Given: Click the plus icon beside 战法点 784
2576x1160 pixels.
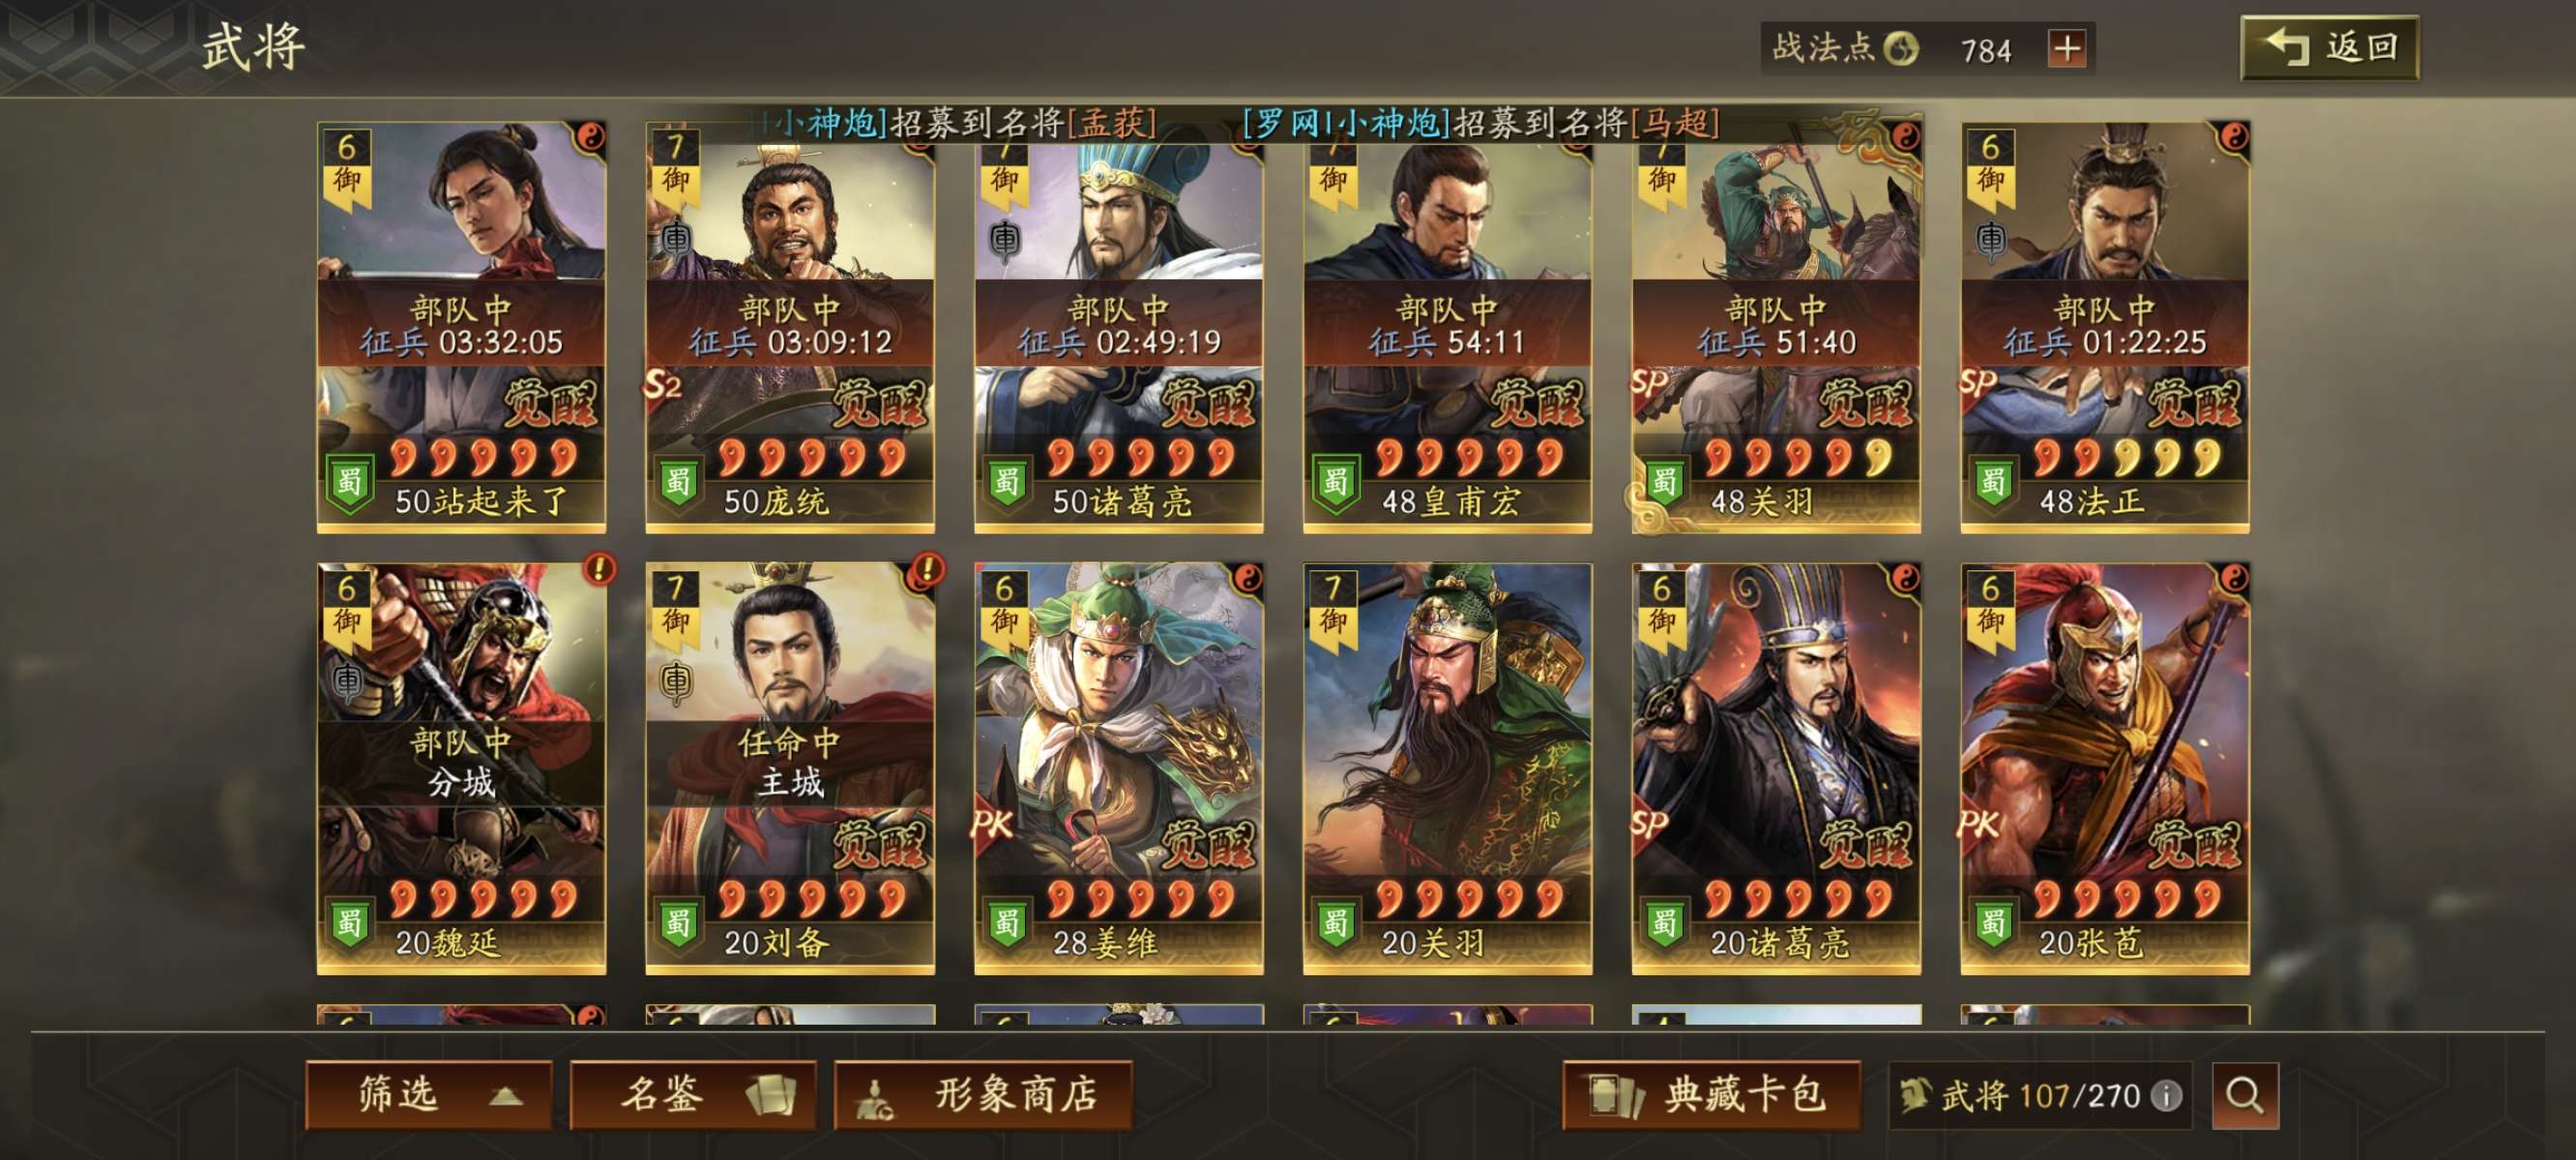Looking at the screenshot, I should tap(2067, 48).
